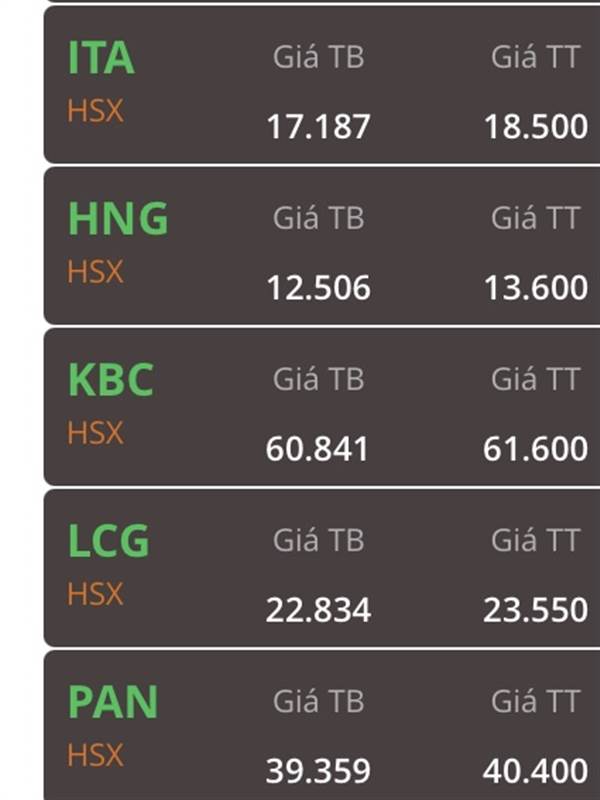The width and height of the screenshot is (600, 800).
Task: Click Giá TT header in LCG row
Action: click(535, 540)
